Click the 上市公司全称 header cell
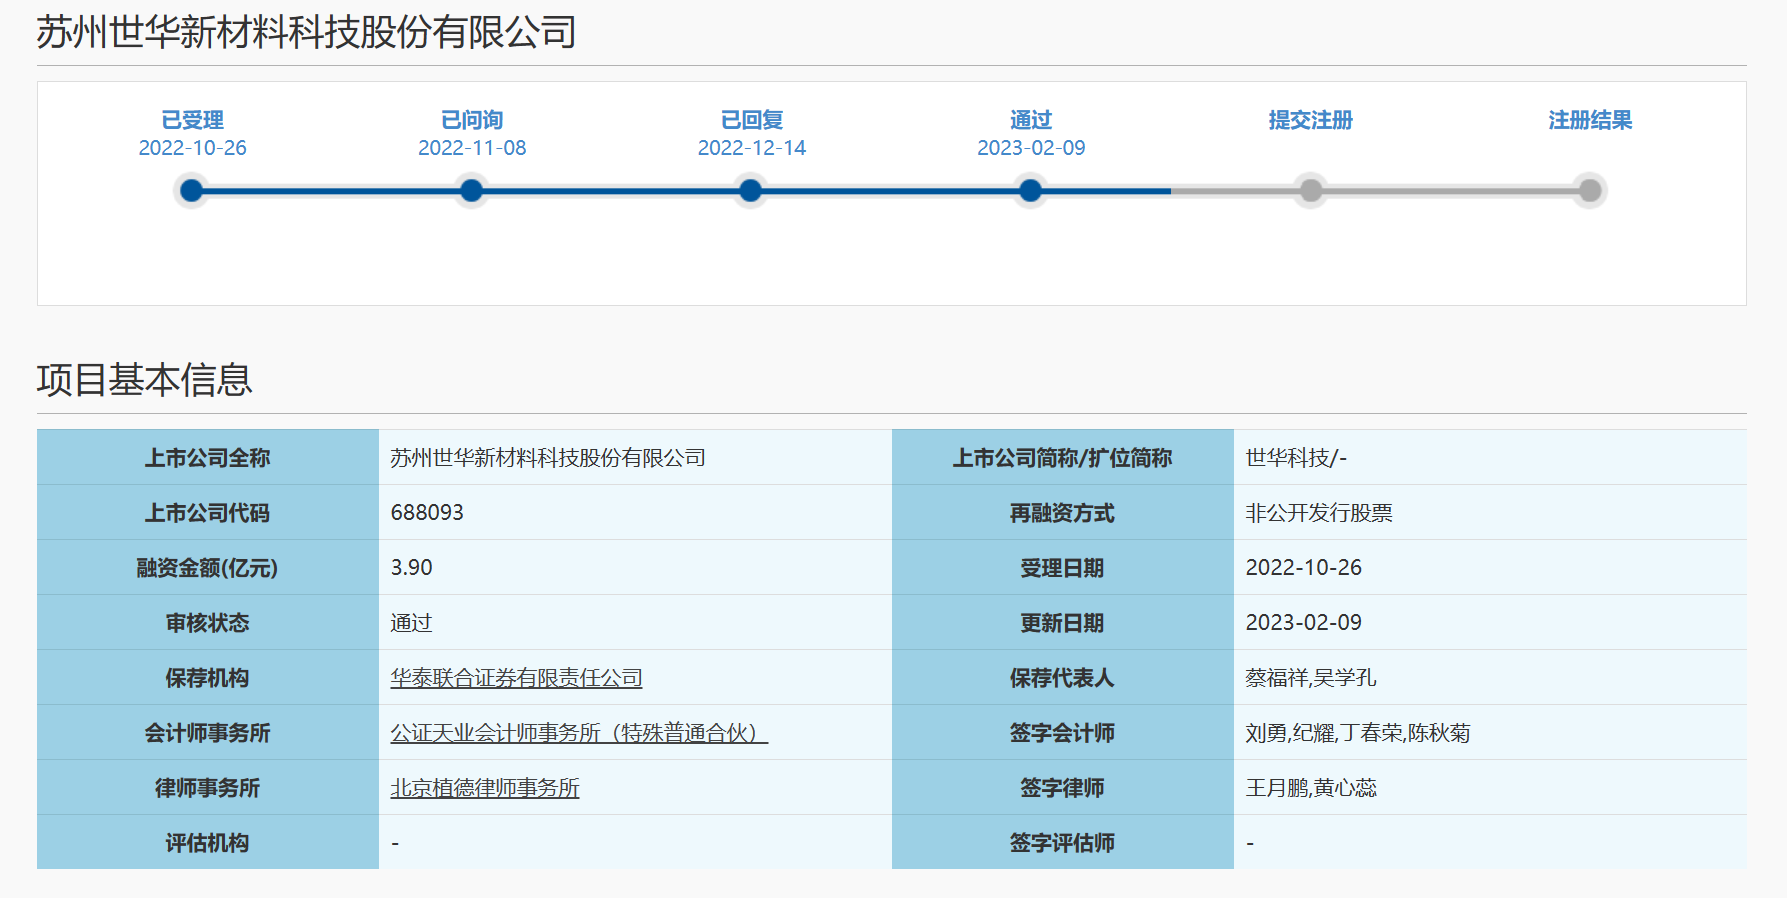 [208, 457]
